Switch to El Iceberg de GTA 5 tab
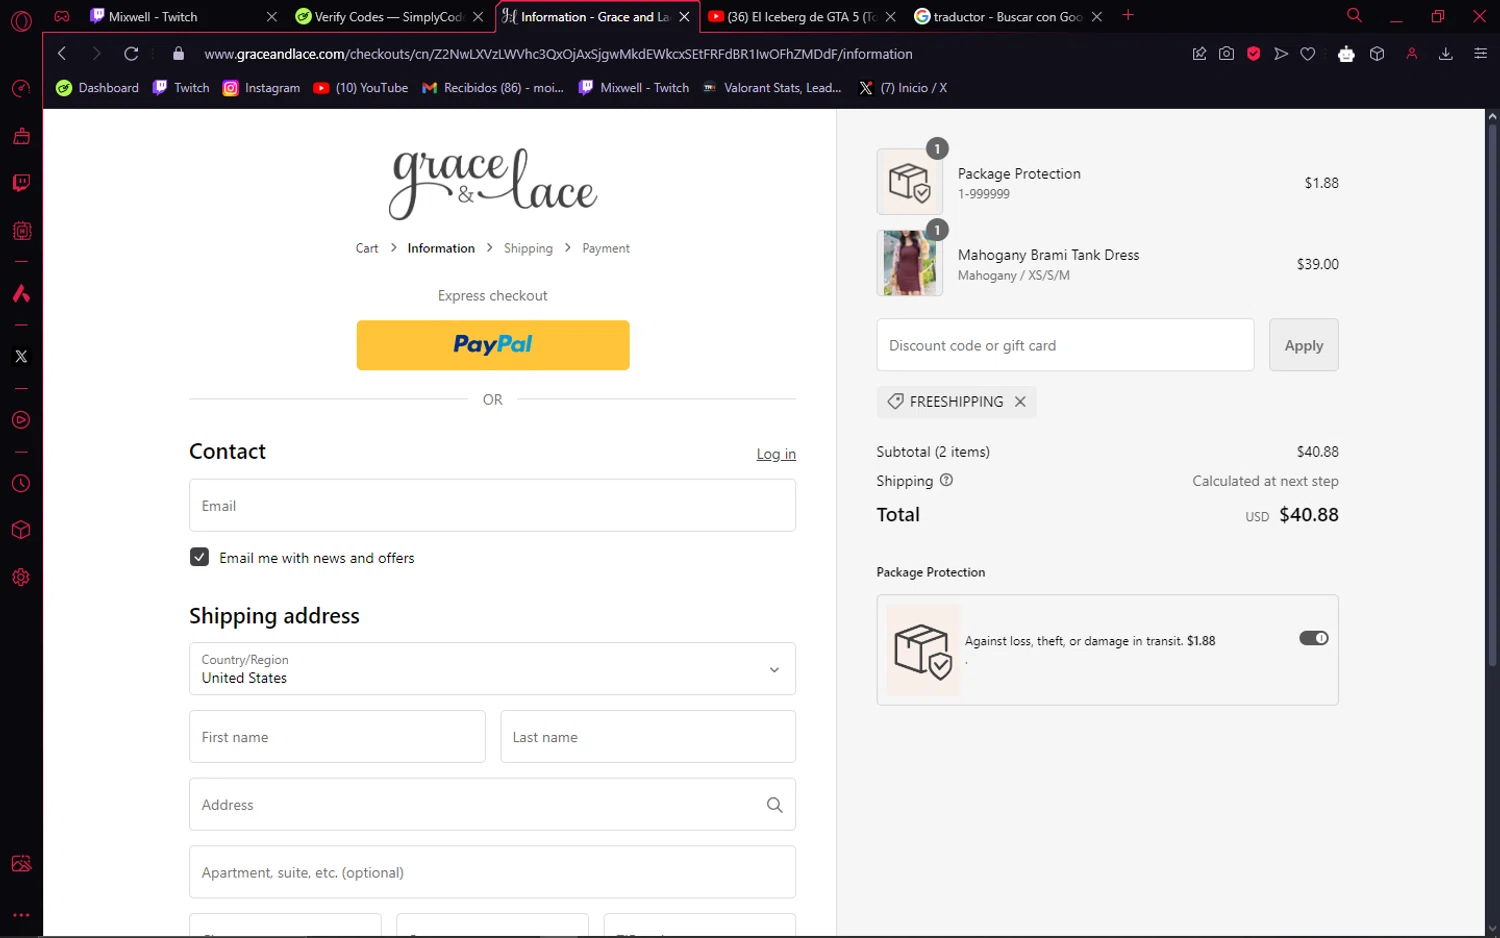The image size is (1500, 938). [801, 17]
